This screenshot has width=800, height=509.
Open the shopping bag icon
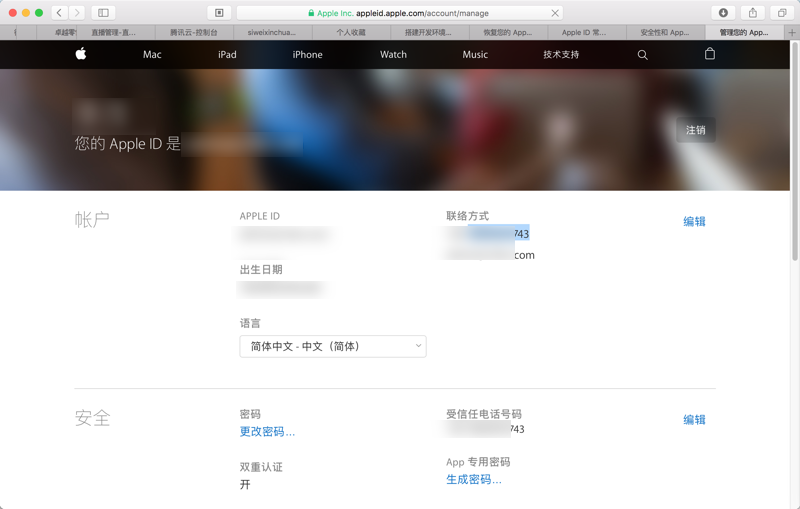(710, 54)
